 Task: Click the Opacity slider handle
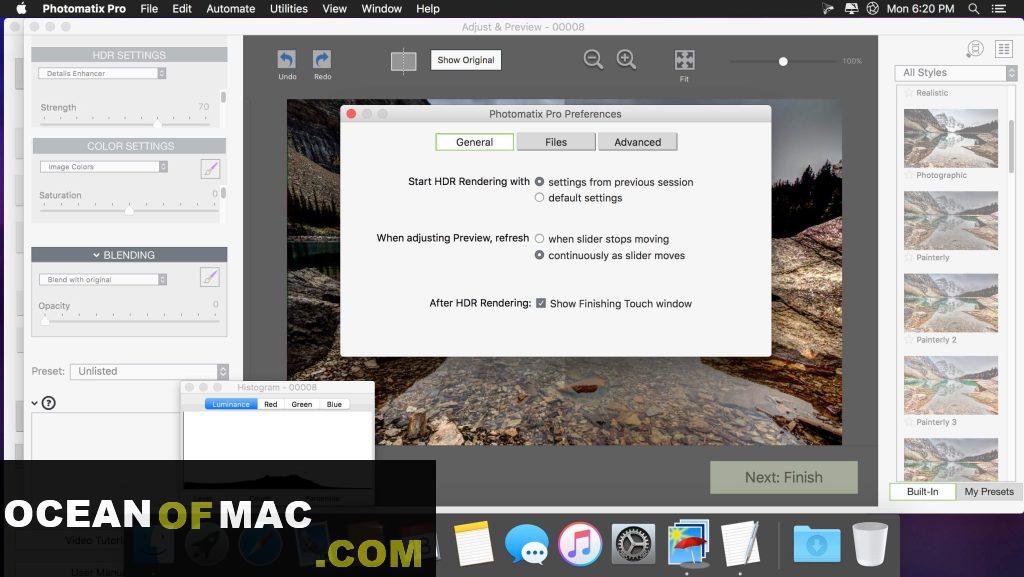click(44, 320)
